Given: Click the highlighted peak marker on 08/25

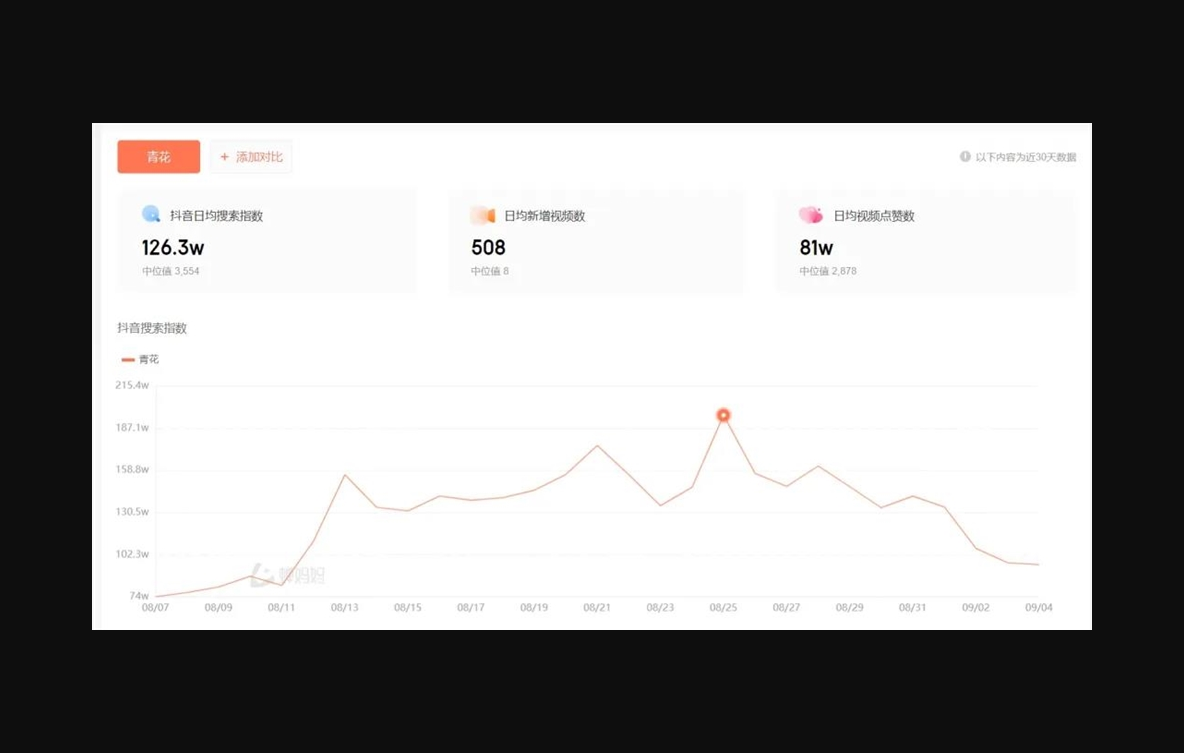Looking at the screenshot, I should point(723,415).
